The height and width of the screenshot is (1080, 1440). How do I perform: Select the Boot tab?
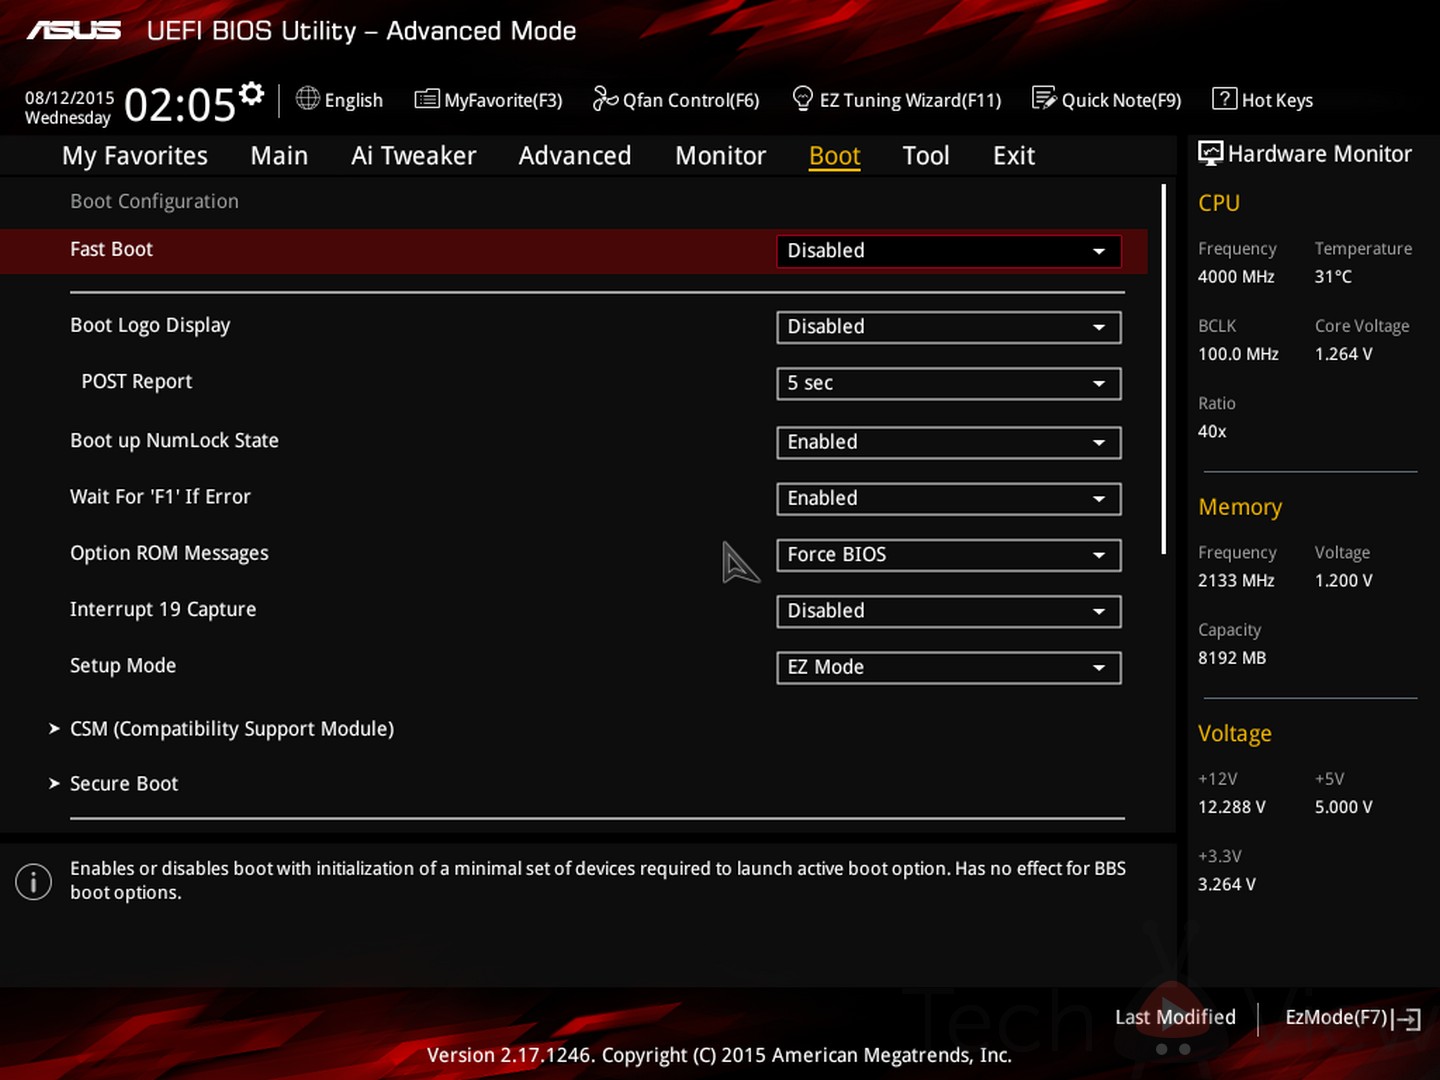click(834, 156)
